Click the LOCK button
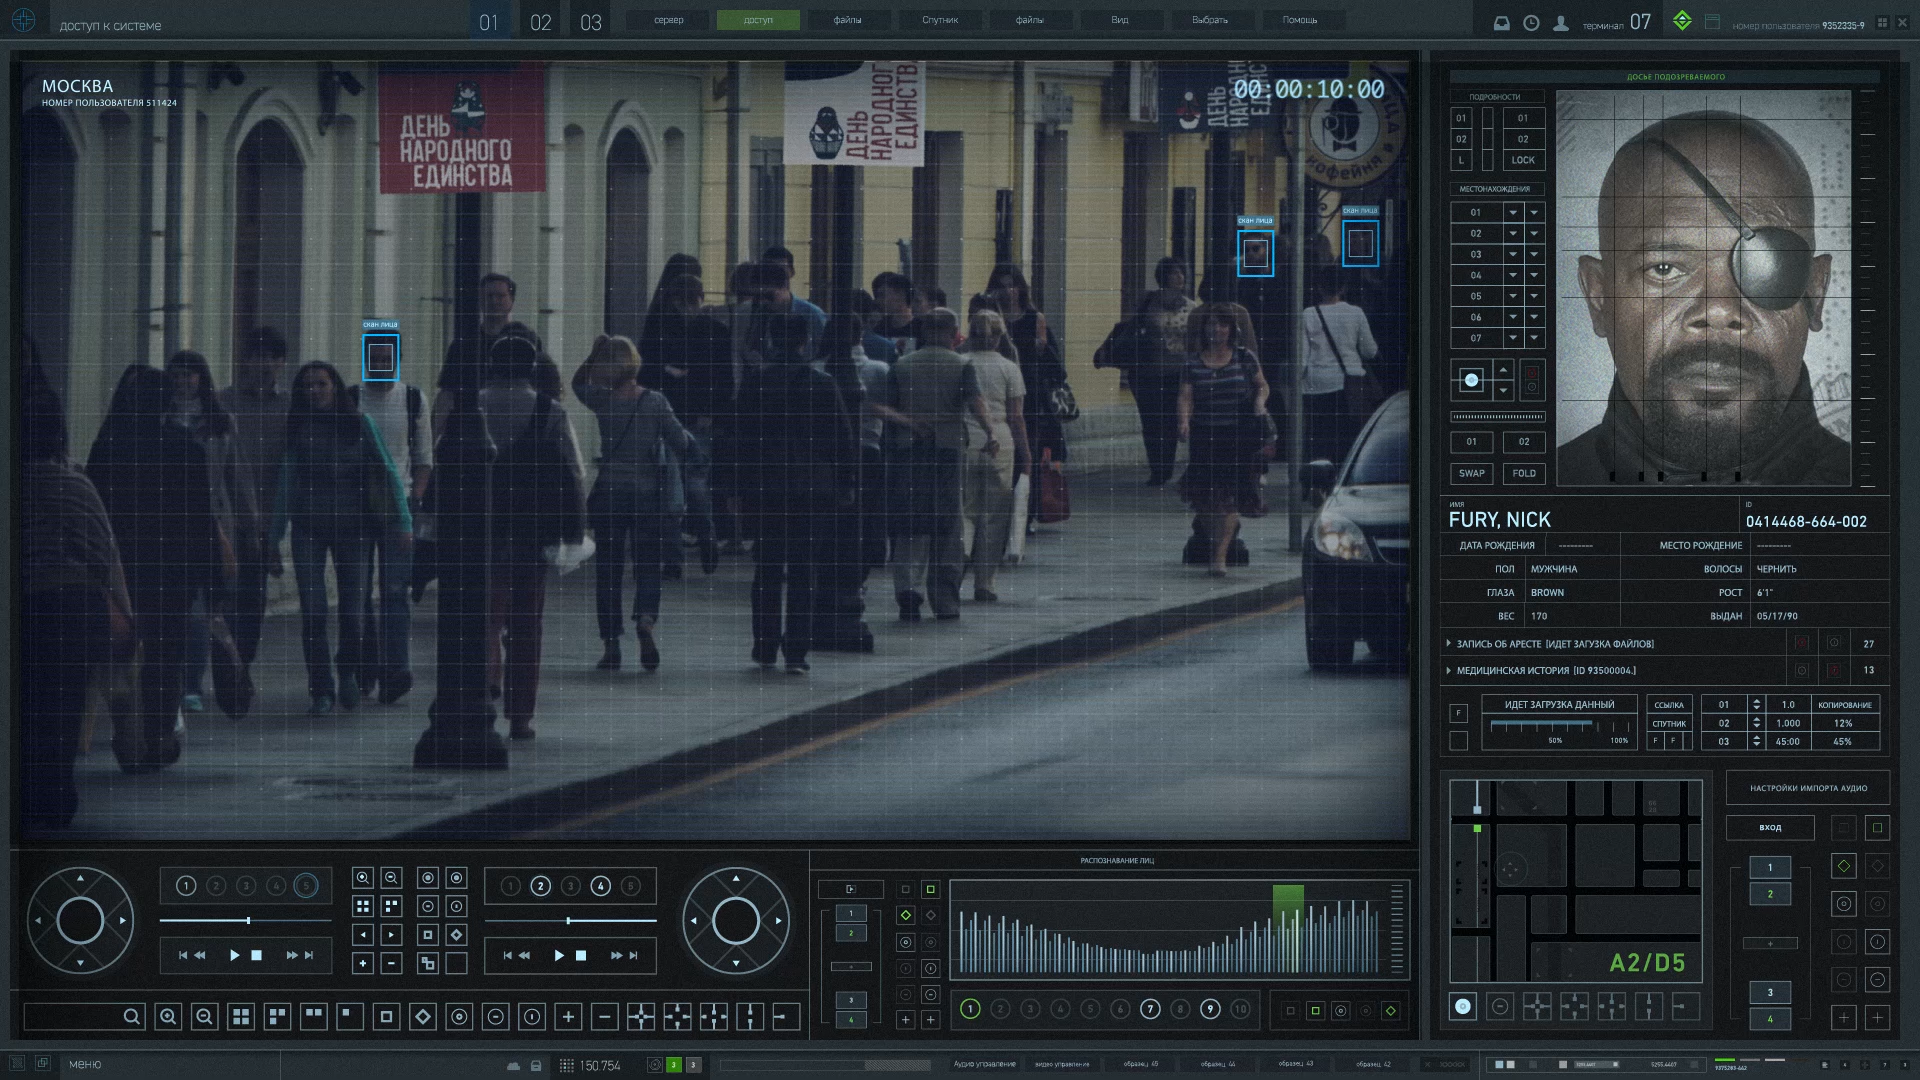The image size is (1920, 1080). [x=1523, y=160]
